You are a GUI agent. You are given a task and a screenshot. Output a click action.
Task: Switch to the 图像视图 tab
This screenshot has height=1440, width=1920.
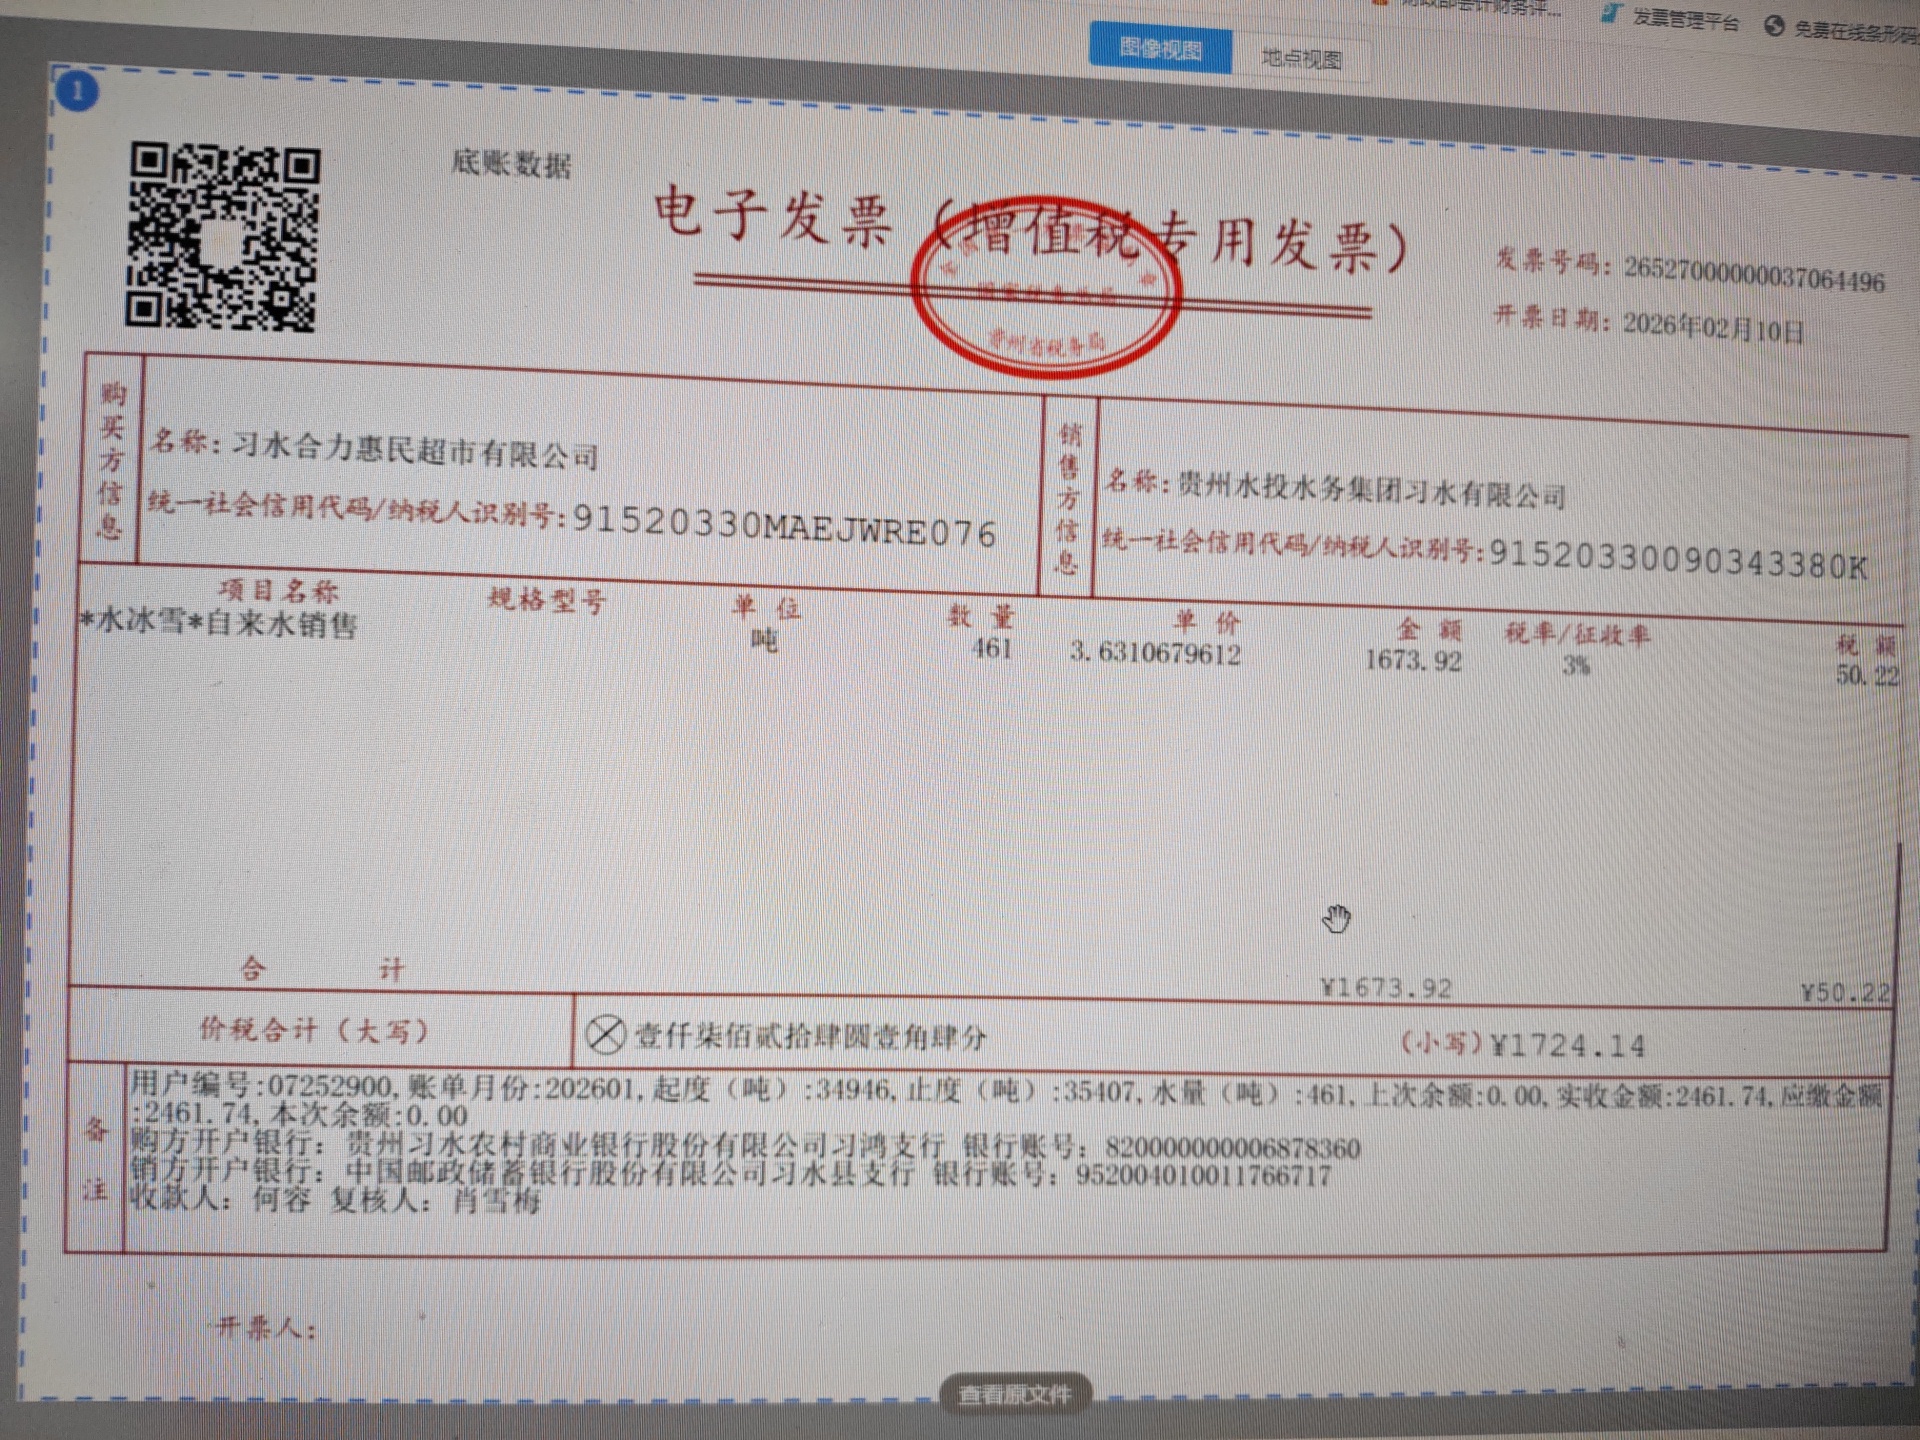point(1160,48)
